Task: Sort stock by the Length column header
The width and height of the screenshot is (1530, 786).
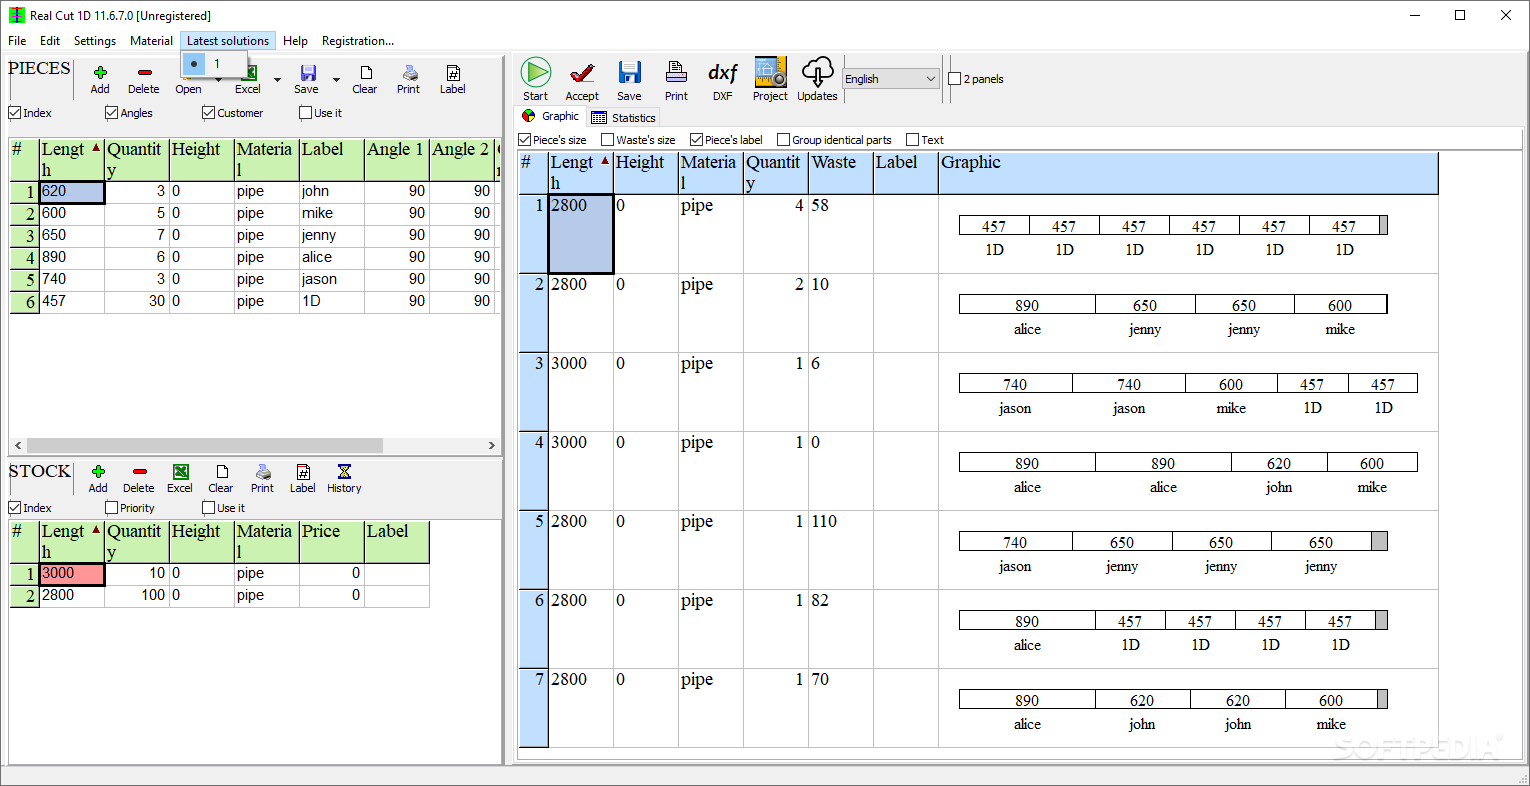Action: tap(72, 541)
